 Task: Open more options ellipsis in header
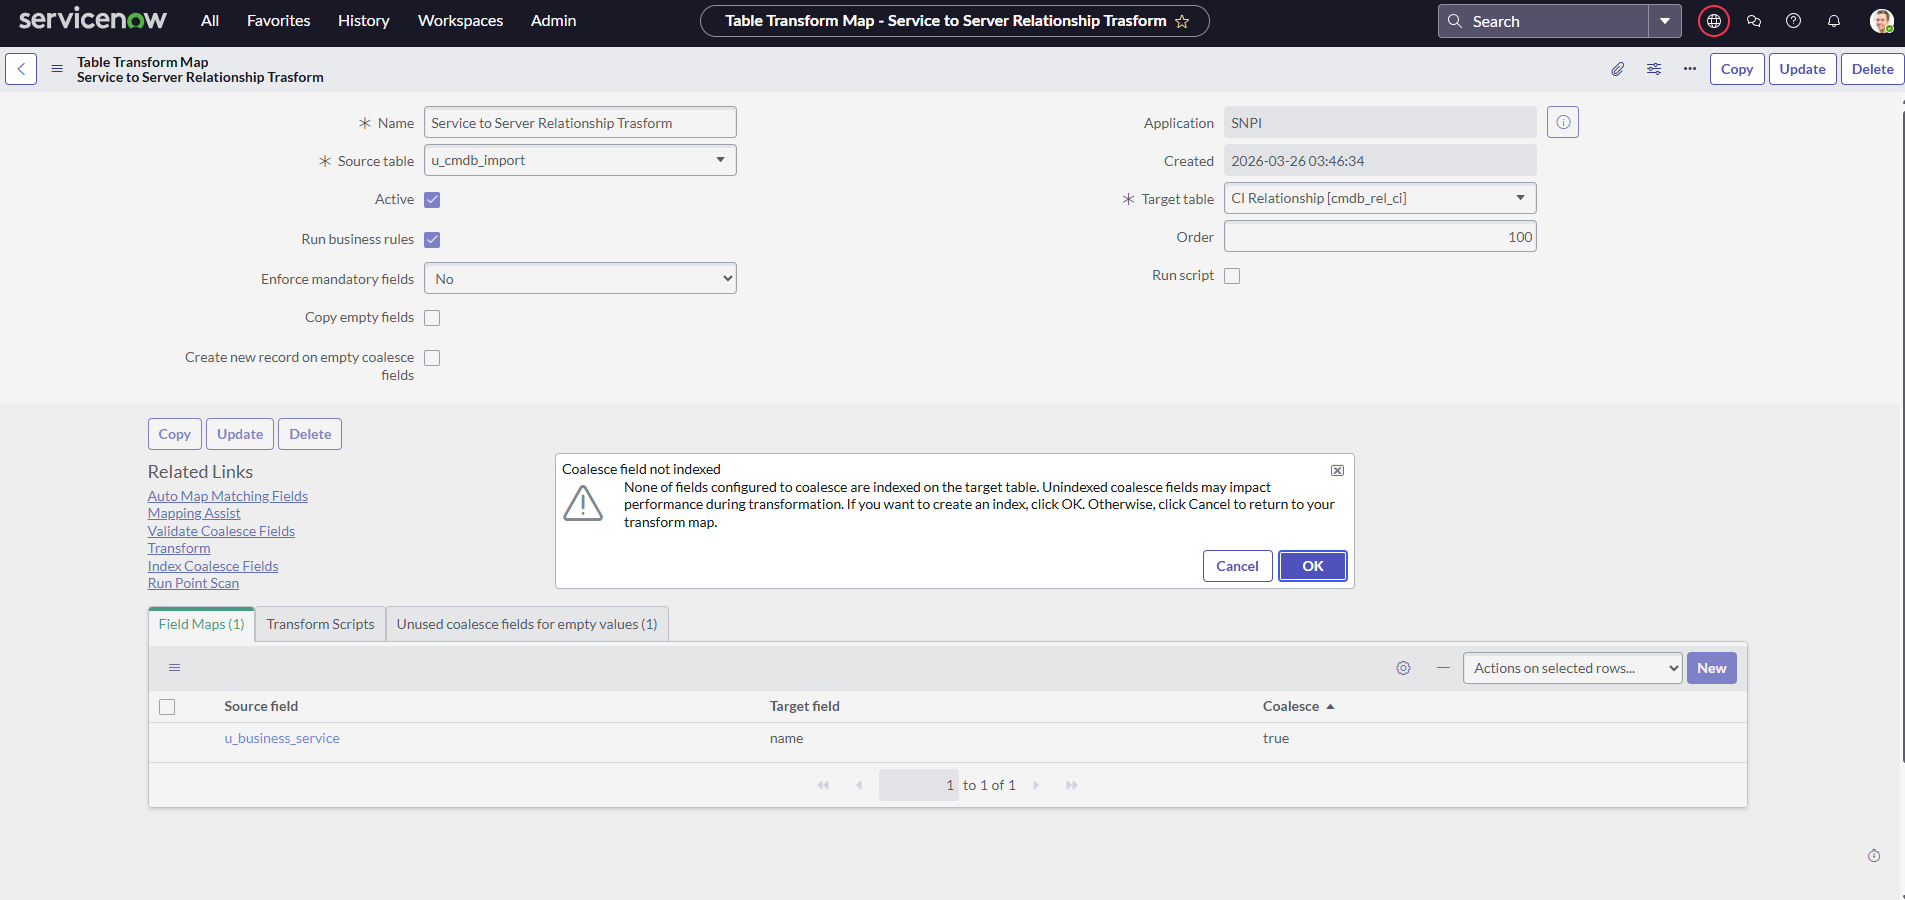tap(1690, 69)
